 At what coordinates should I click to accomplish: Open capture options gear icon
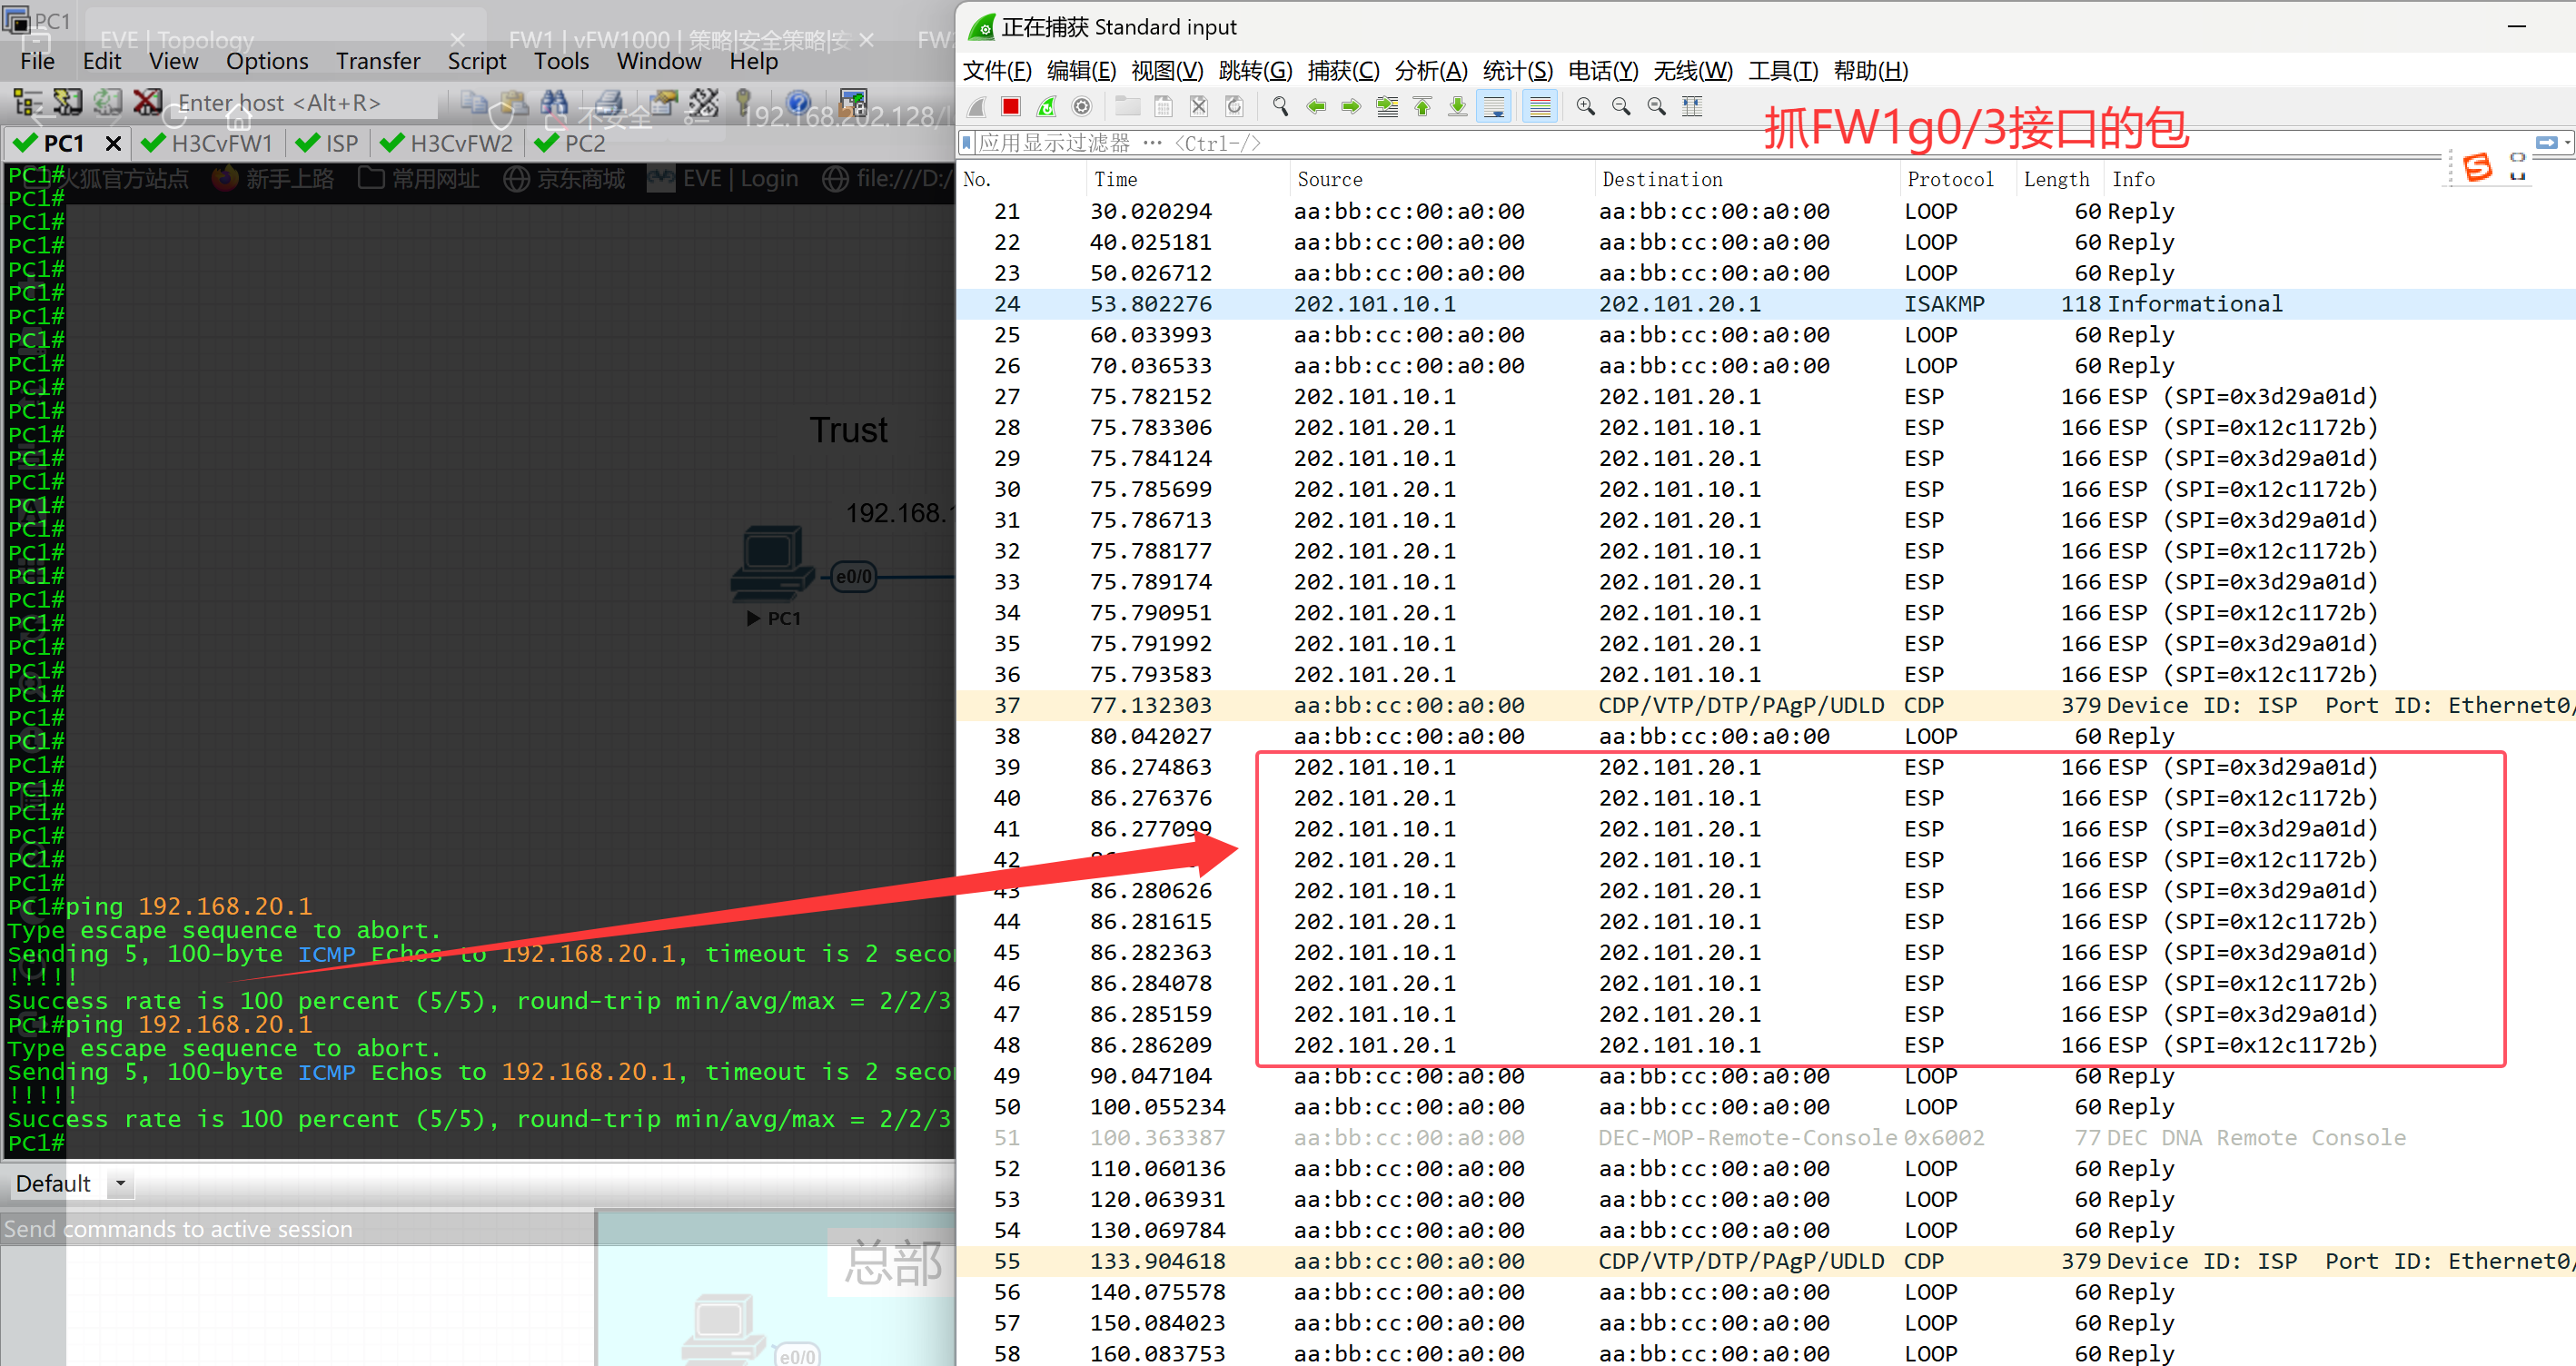coord(1082,107)
